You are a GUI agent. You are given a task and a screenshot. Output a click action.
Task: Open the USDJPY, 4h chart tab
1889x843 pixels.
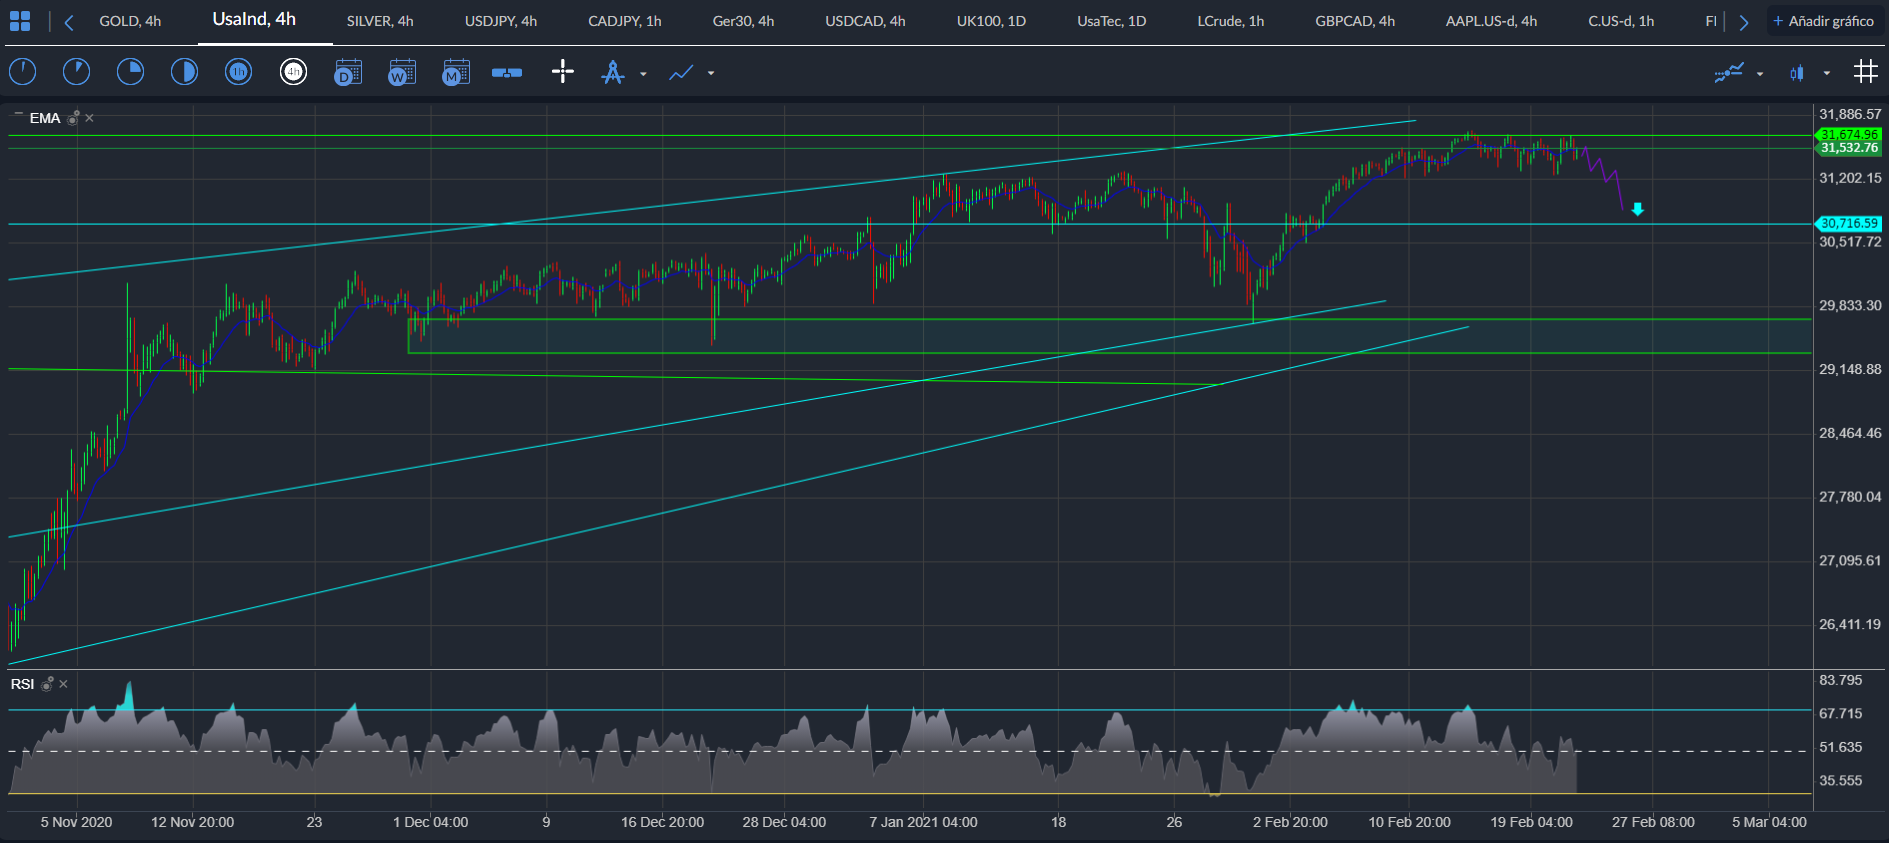[x=500, y=21]
